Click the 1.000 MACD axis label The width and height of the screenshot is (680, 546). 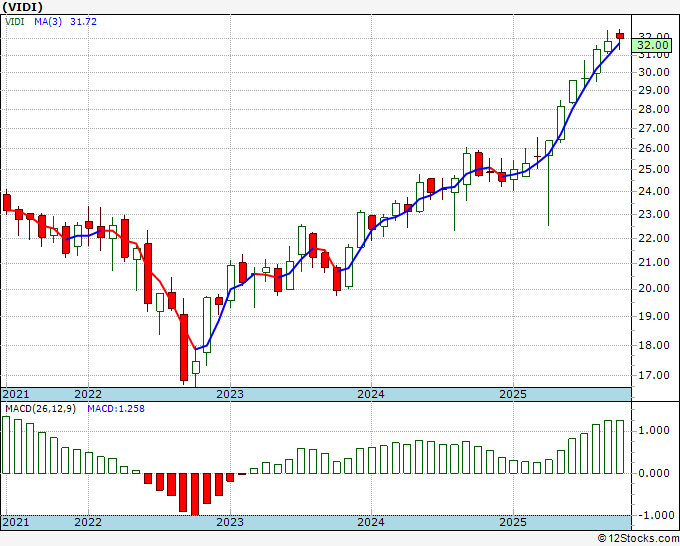654,430
